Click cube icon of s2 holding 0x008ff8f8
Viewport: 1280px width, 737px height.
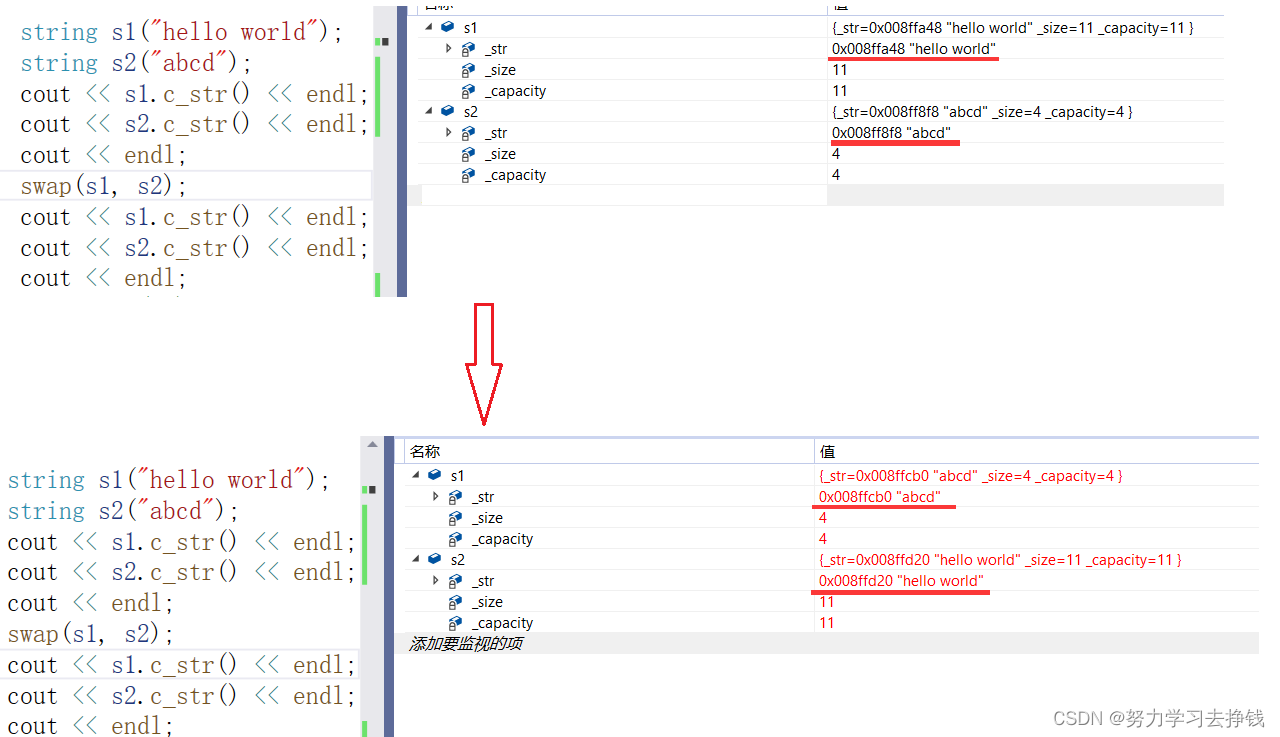(x=447, y=112)
